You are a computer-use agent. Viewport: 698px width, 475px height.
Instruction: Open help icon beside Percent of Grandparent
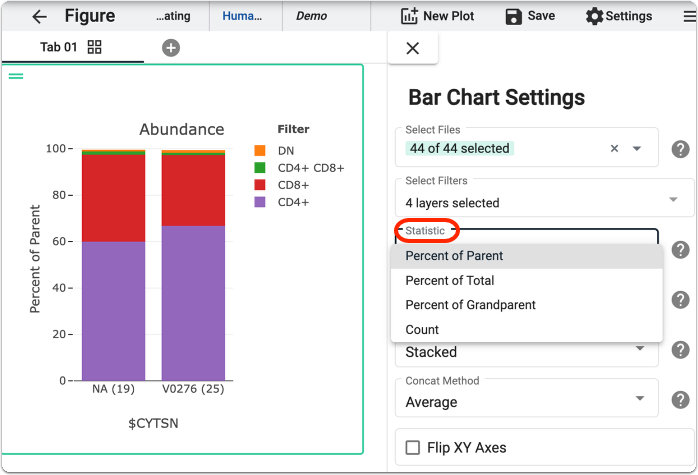click(680, 300)
